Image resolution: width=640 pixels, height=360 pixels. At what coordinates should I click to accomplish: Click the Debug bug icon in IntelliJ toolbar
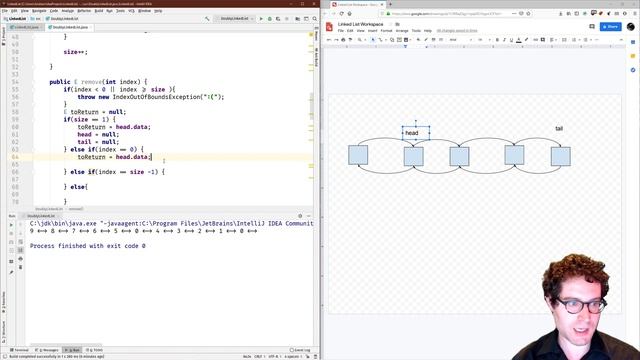[x=269, y=19]
